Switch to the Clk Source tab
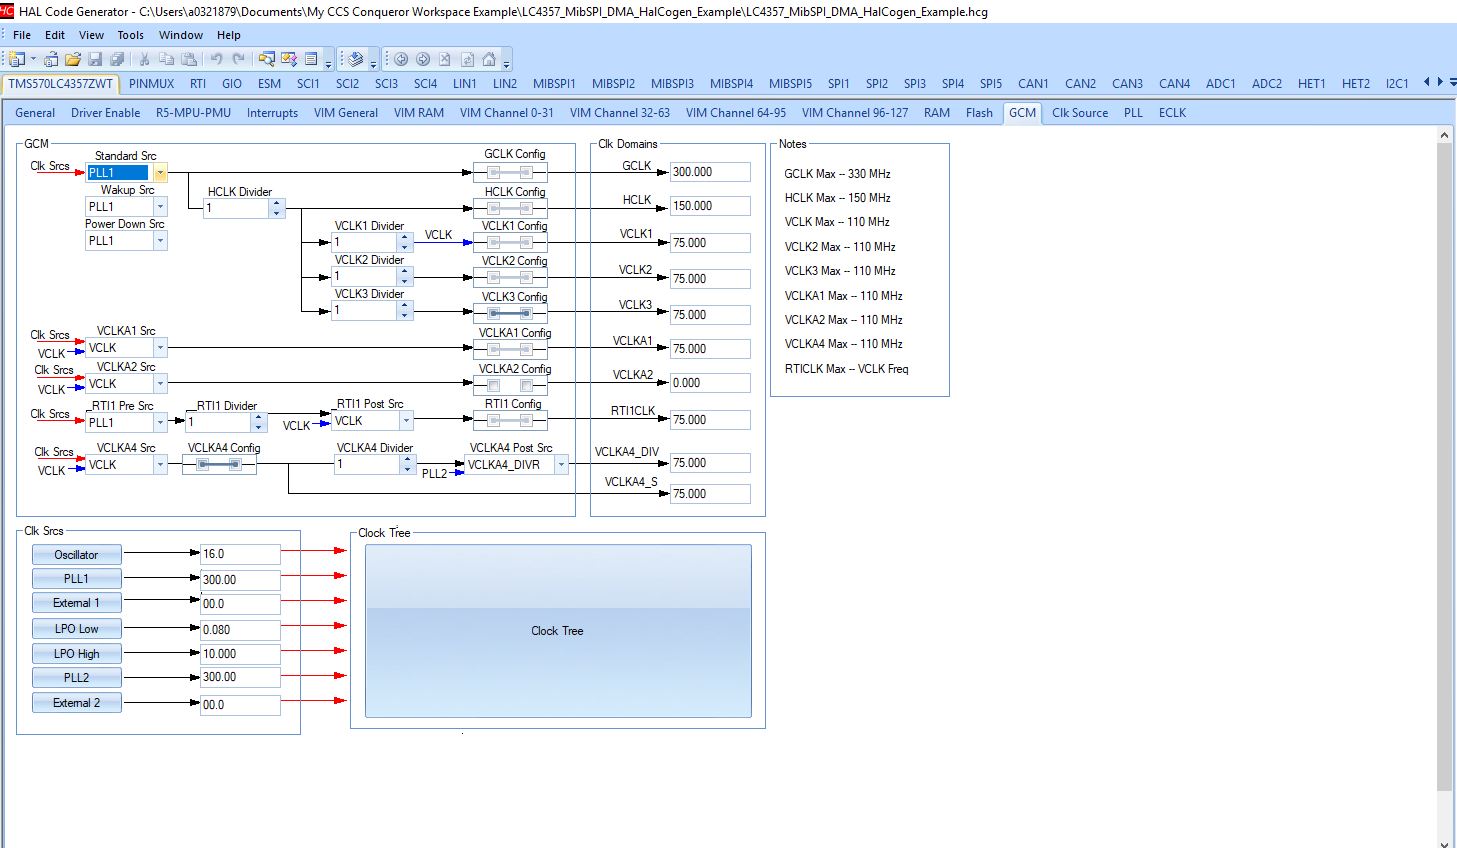This screenshot has width=1457, height=848. (1080, 113)
